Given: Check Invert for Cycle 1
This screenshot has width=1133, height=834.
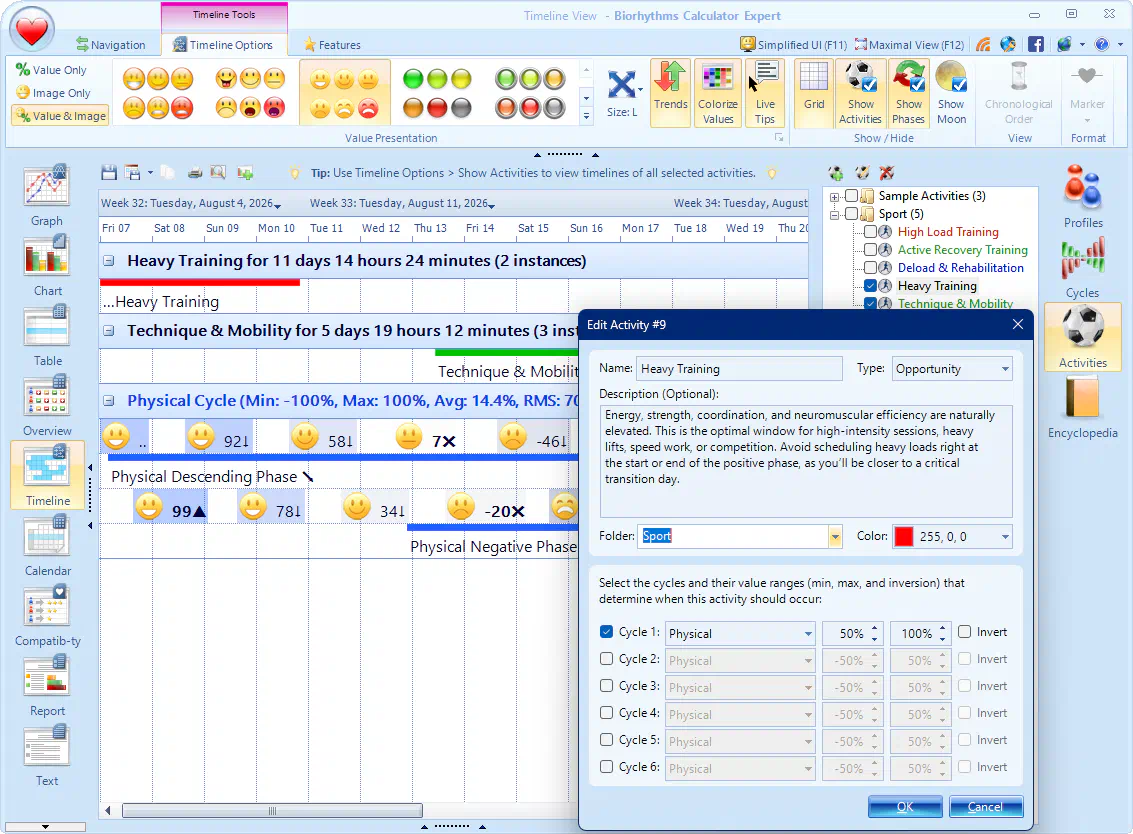Looking at the screenshot, I should 964,632.
